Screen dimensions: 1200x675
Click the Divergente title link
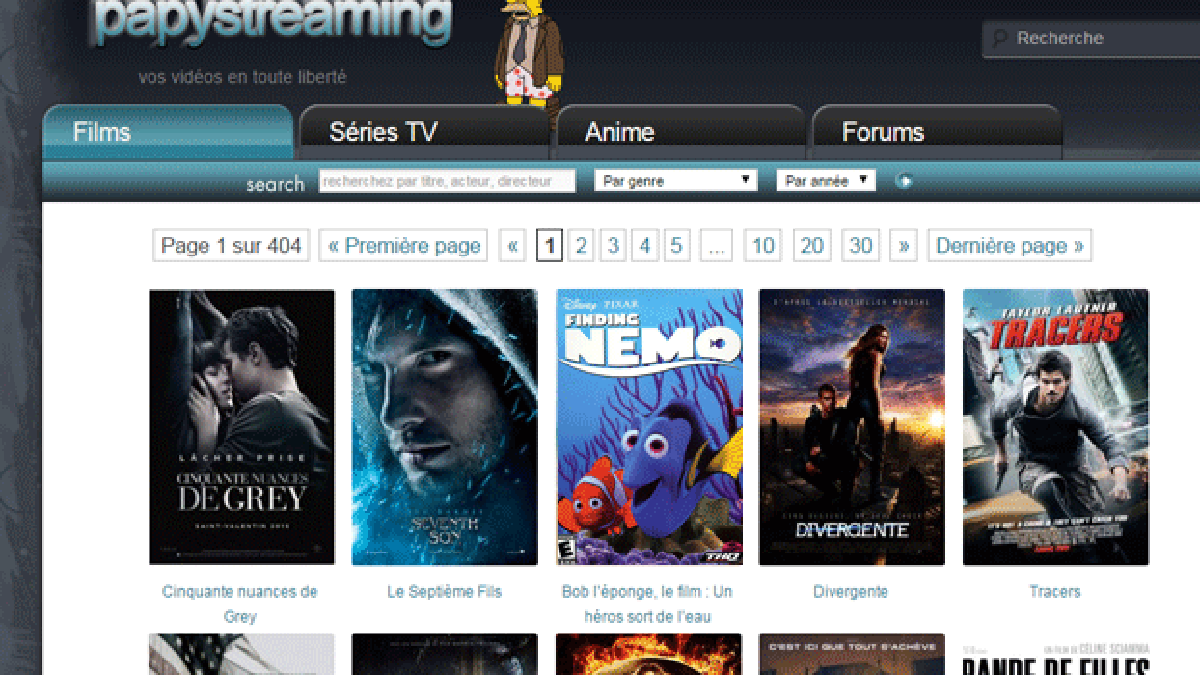point(851,592)
